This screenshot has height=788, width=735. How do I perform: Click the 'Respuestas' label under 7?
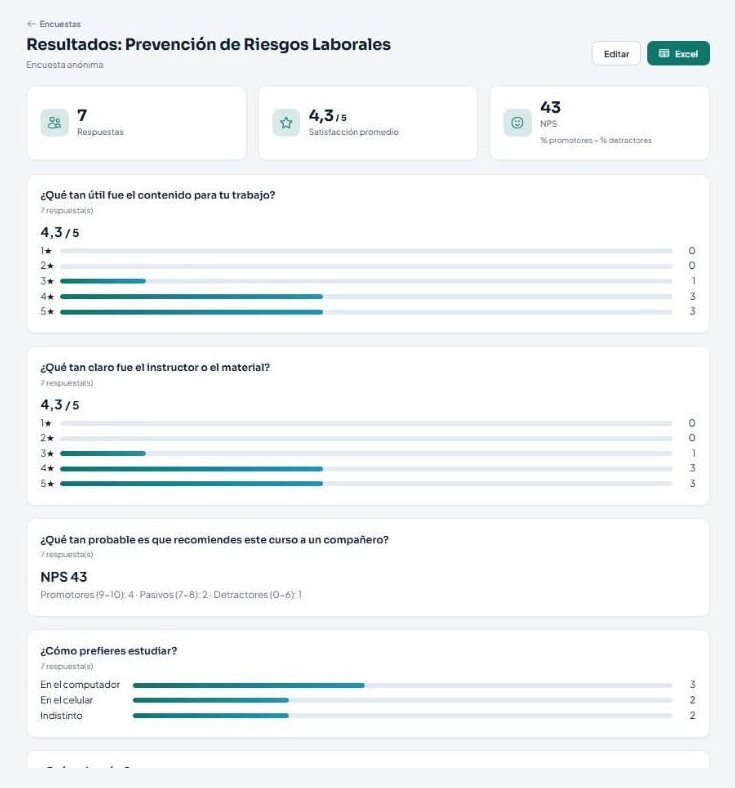coord(100,132)
